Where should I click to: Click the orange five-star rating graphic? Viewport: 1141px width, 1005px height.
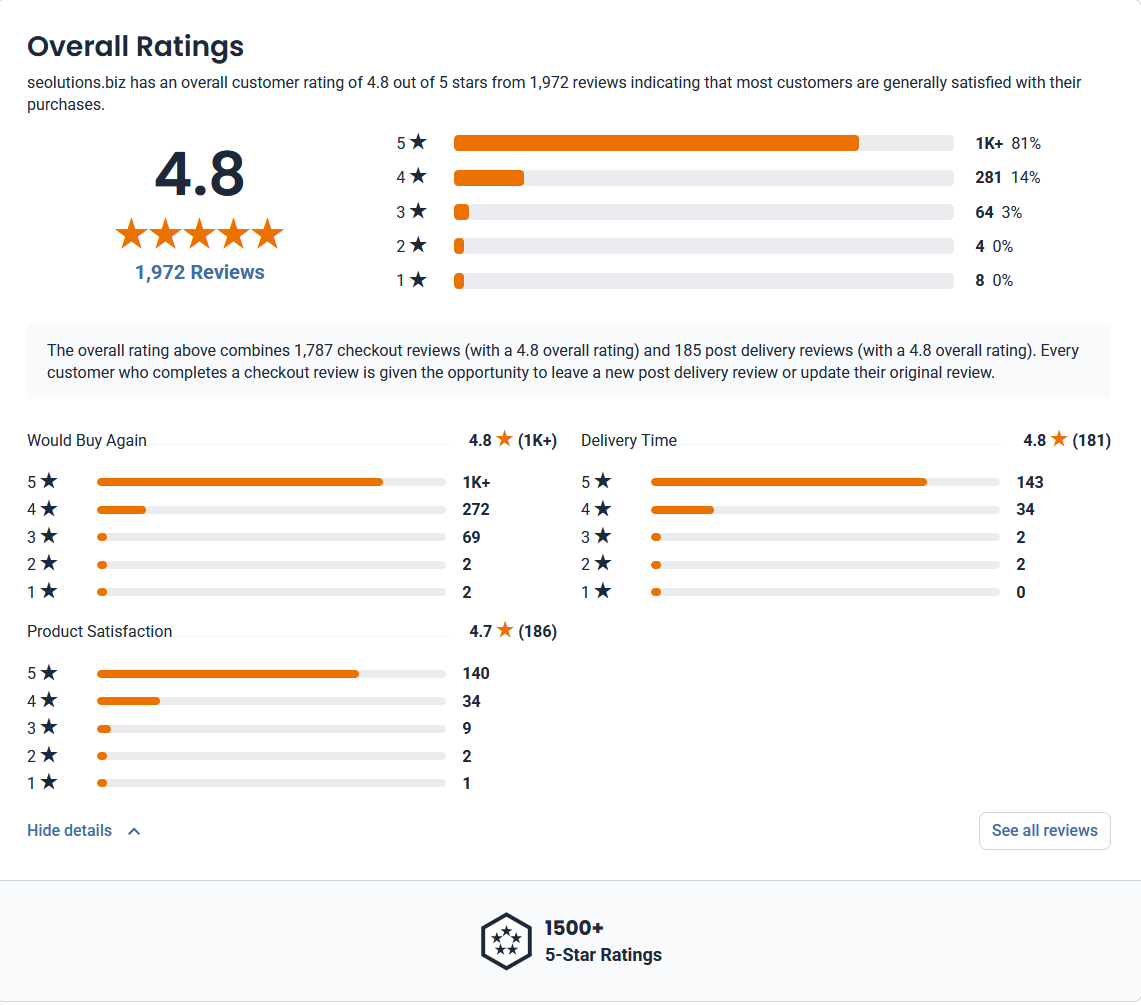coord(199,234)
